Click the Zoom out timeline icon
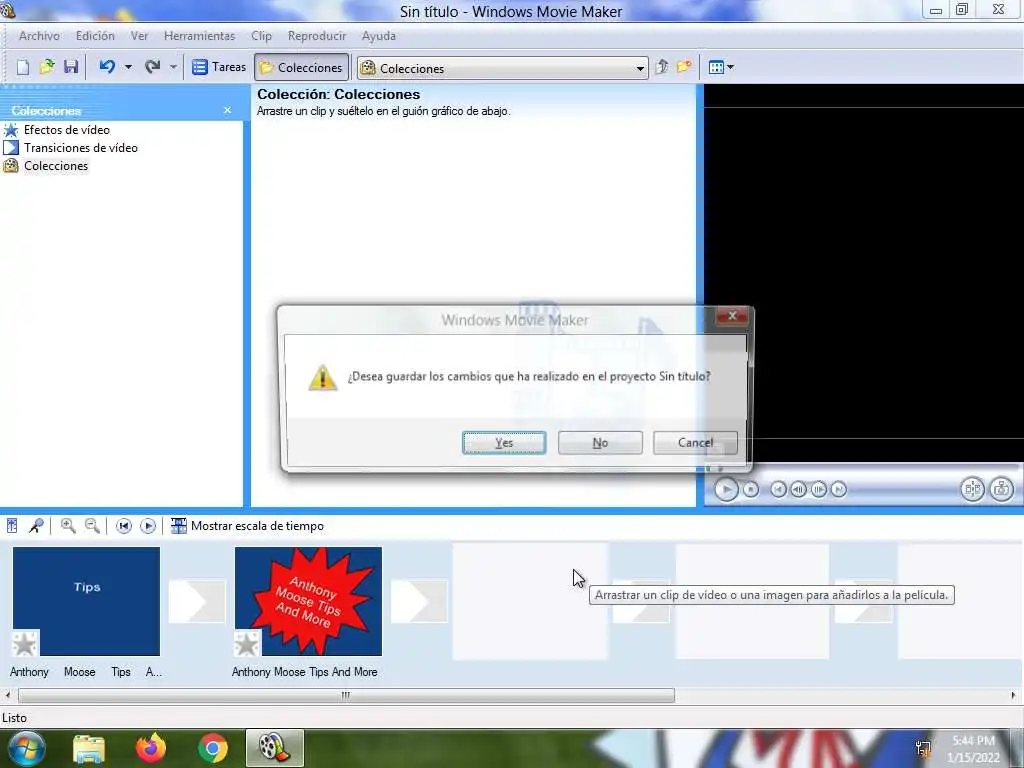 click(x=92, y=526)
